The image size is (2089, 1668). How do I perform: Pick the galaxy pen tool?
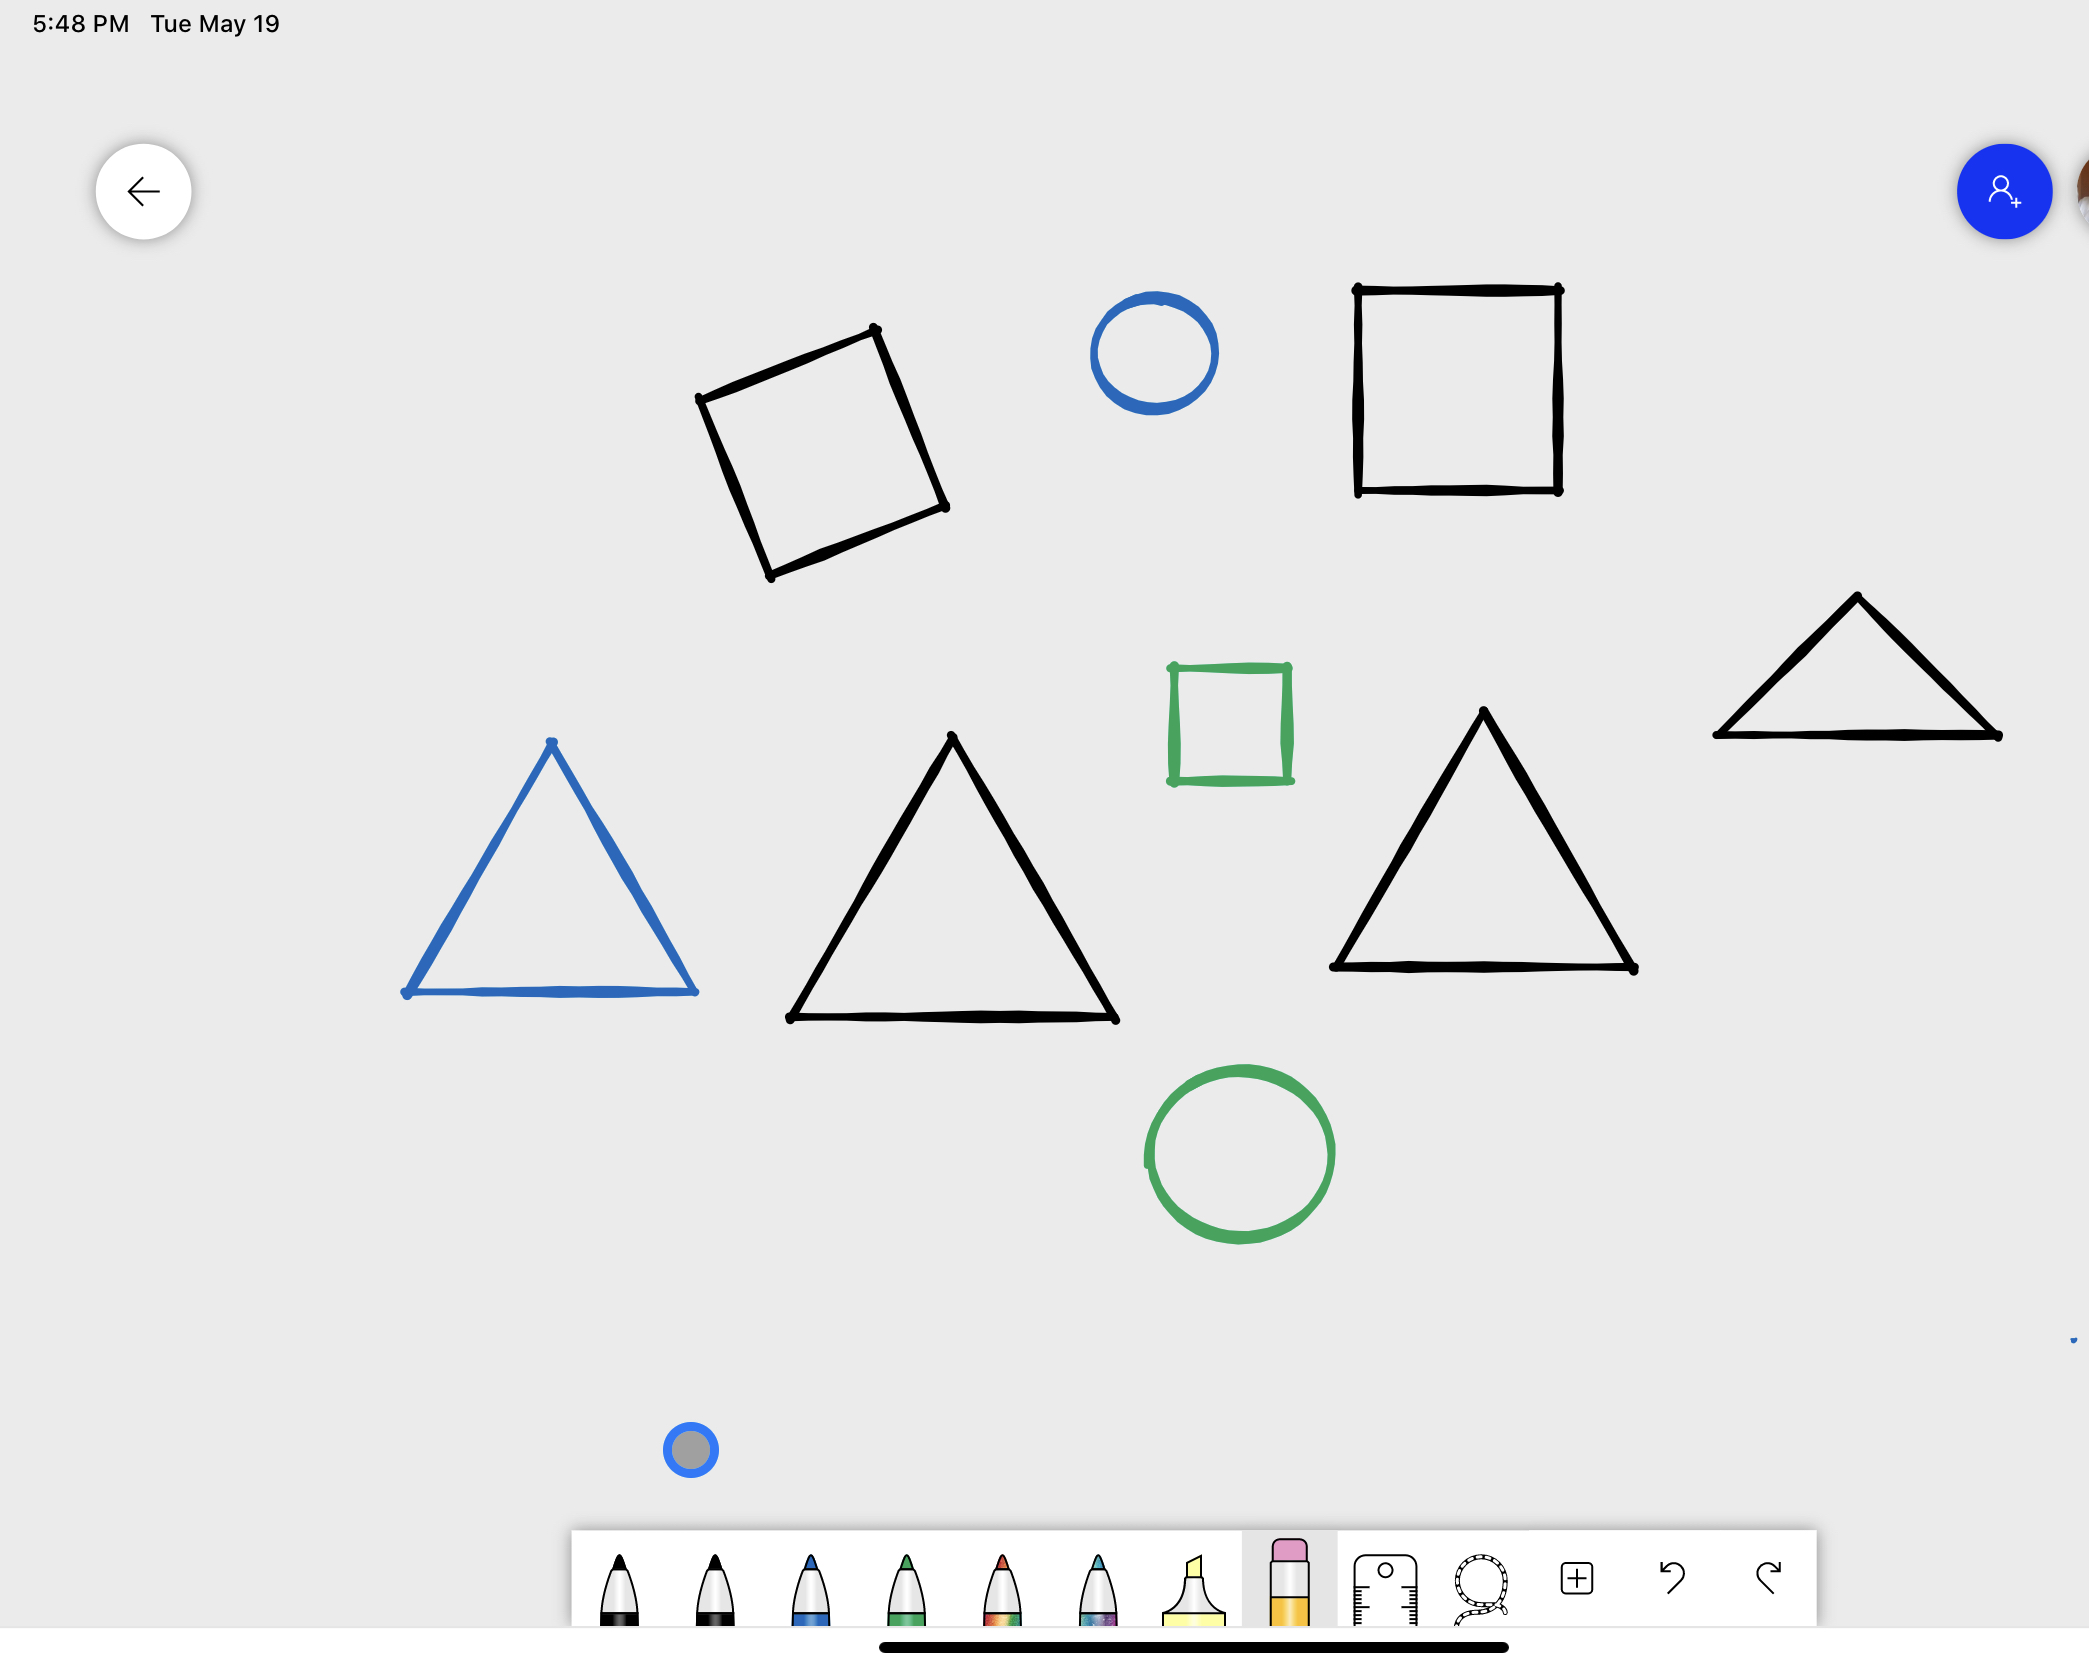point(1098,1588)
